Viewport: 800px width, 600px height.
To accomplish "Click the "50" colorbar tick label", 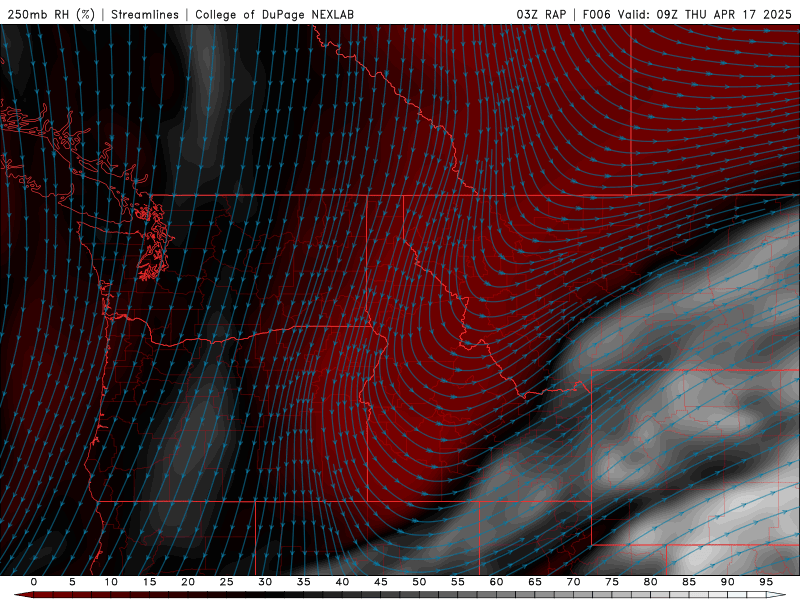I will click(x=419, y=582).
